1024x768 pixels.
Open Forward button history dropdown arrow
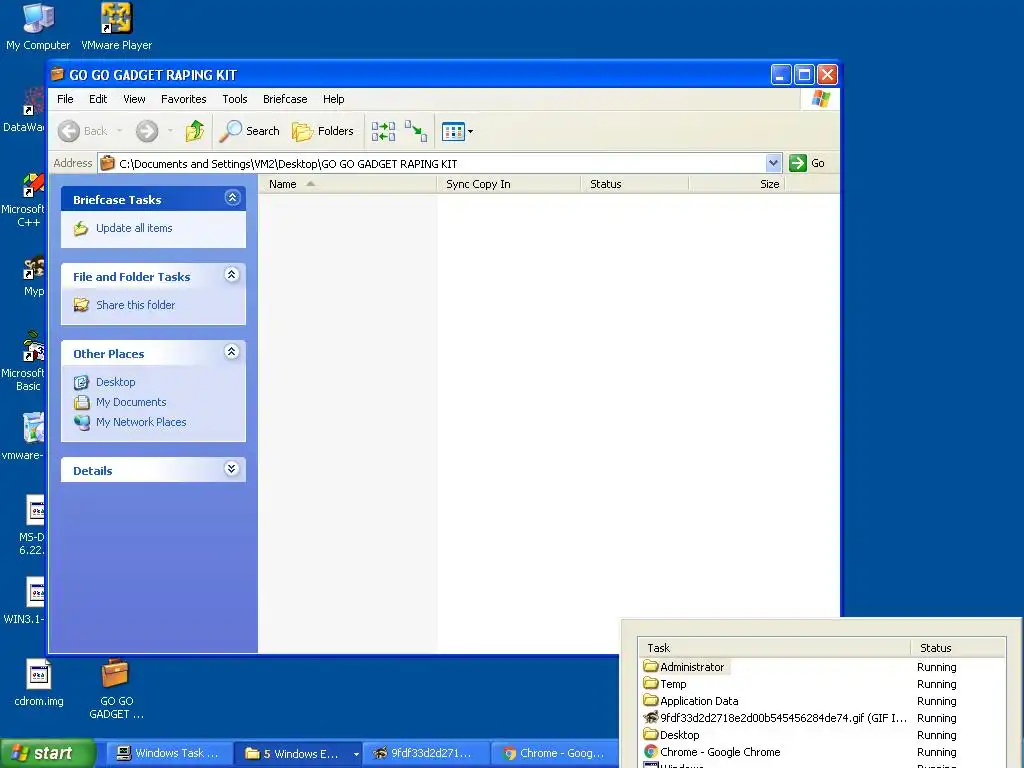pos(170,131)
